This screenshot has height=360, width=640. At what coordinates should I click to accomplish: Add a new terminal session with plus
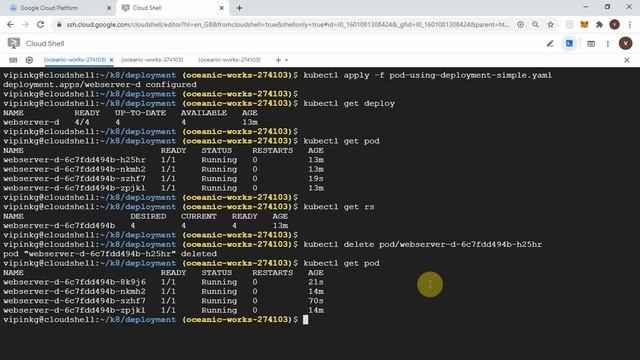pyautogui.click(x=278, y=60)
